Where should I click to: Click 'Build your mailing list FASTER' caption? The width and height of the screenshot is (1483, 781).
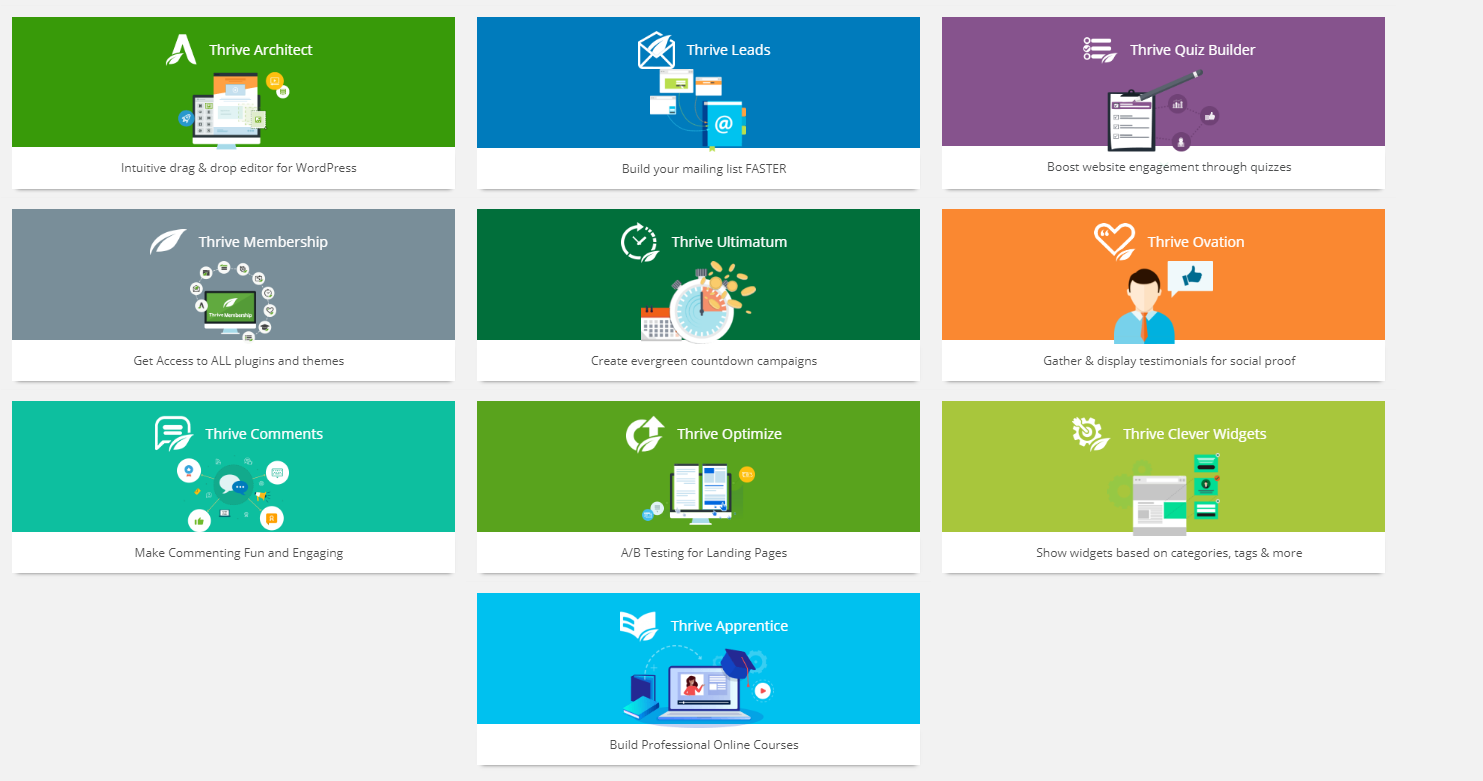click(704, 169)
